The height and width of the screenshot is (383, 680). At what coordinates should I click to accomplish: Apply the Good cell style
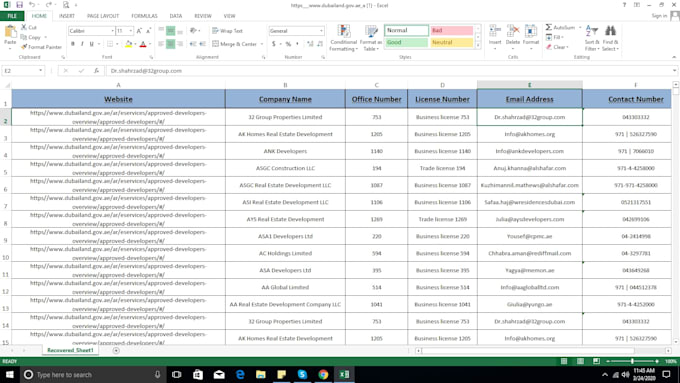(x=406, y=43)
